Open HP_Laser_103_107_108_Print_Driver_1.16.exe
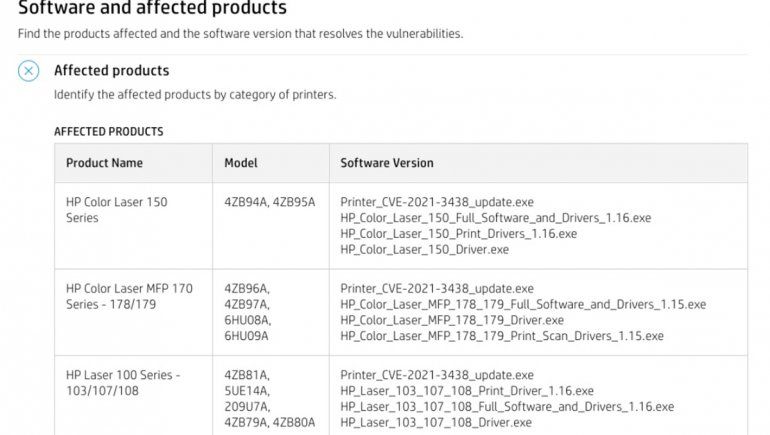770x435 pixels. (x=466, y=391)
